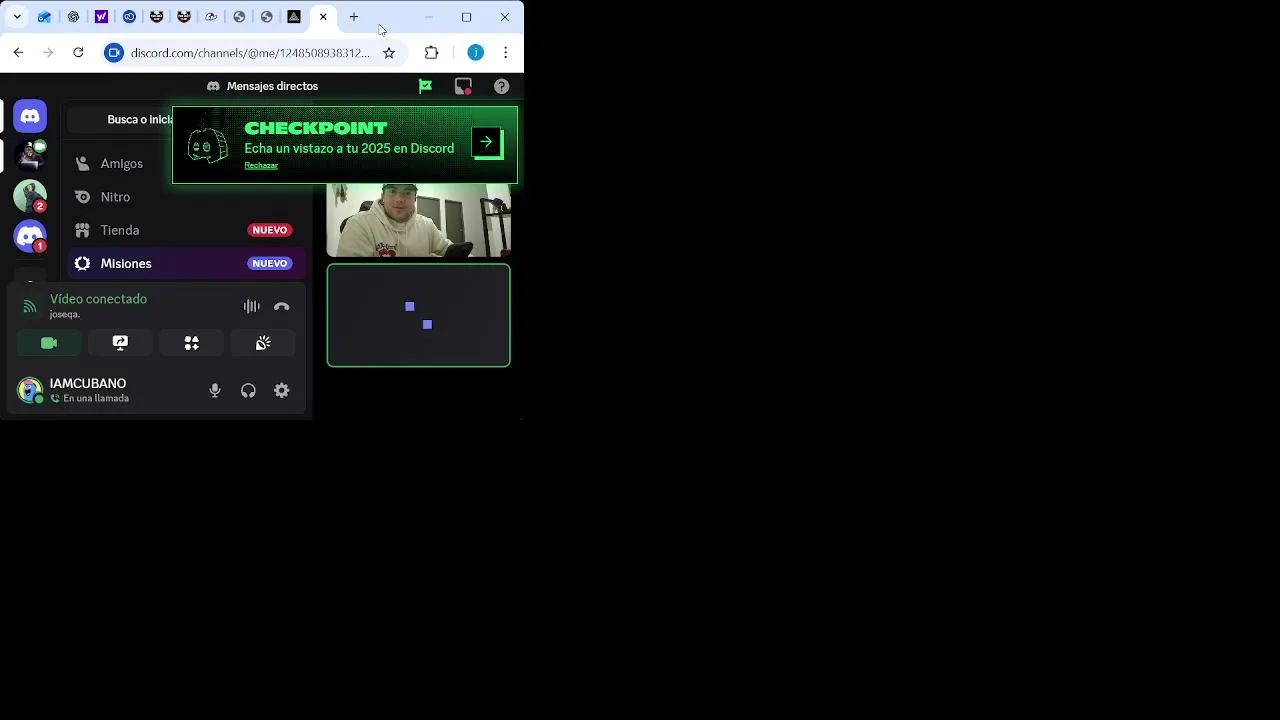
Task: Open Checkpoint banner arrow button
Action: (486, 142)
